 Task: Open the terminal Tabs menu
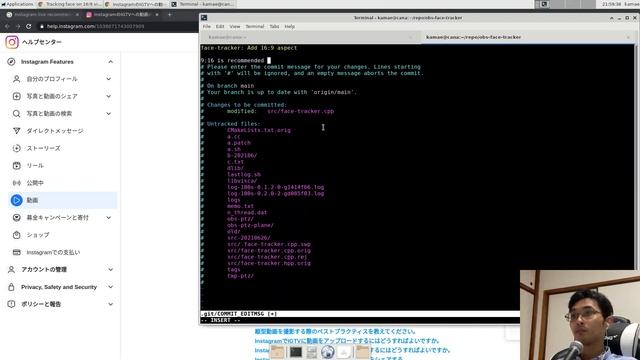click(x=274, y=27)
